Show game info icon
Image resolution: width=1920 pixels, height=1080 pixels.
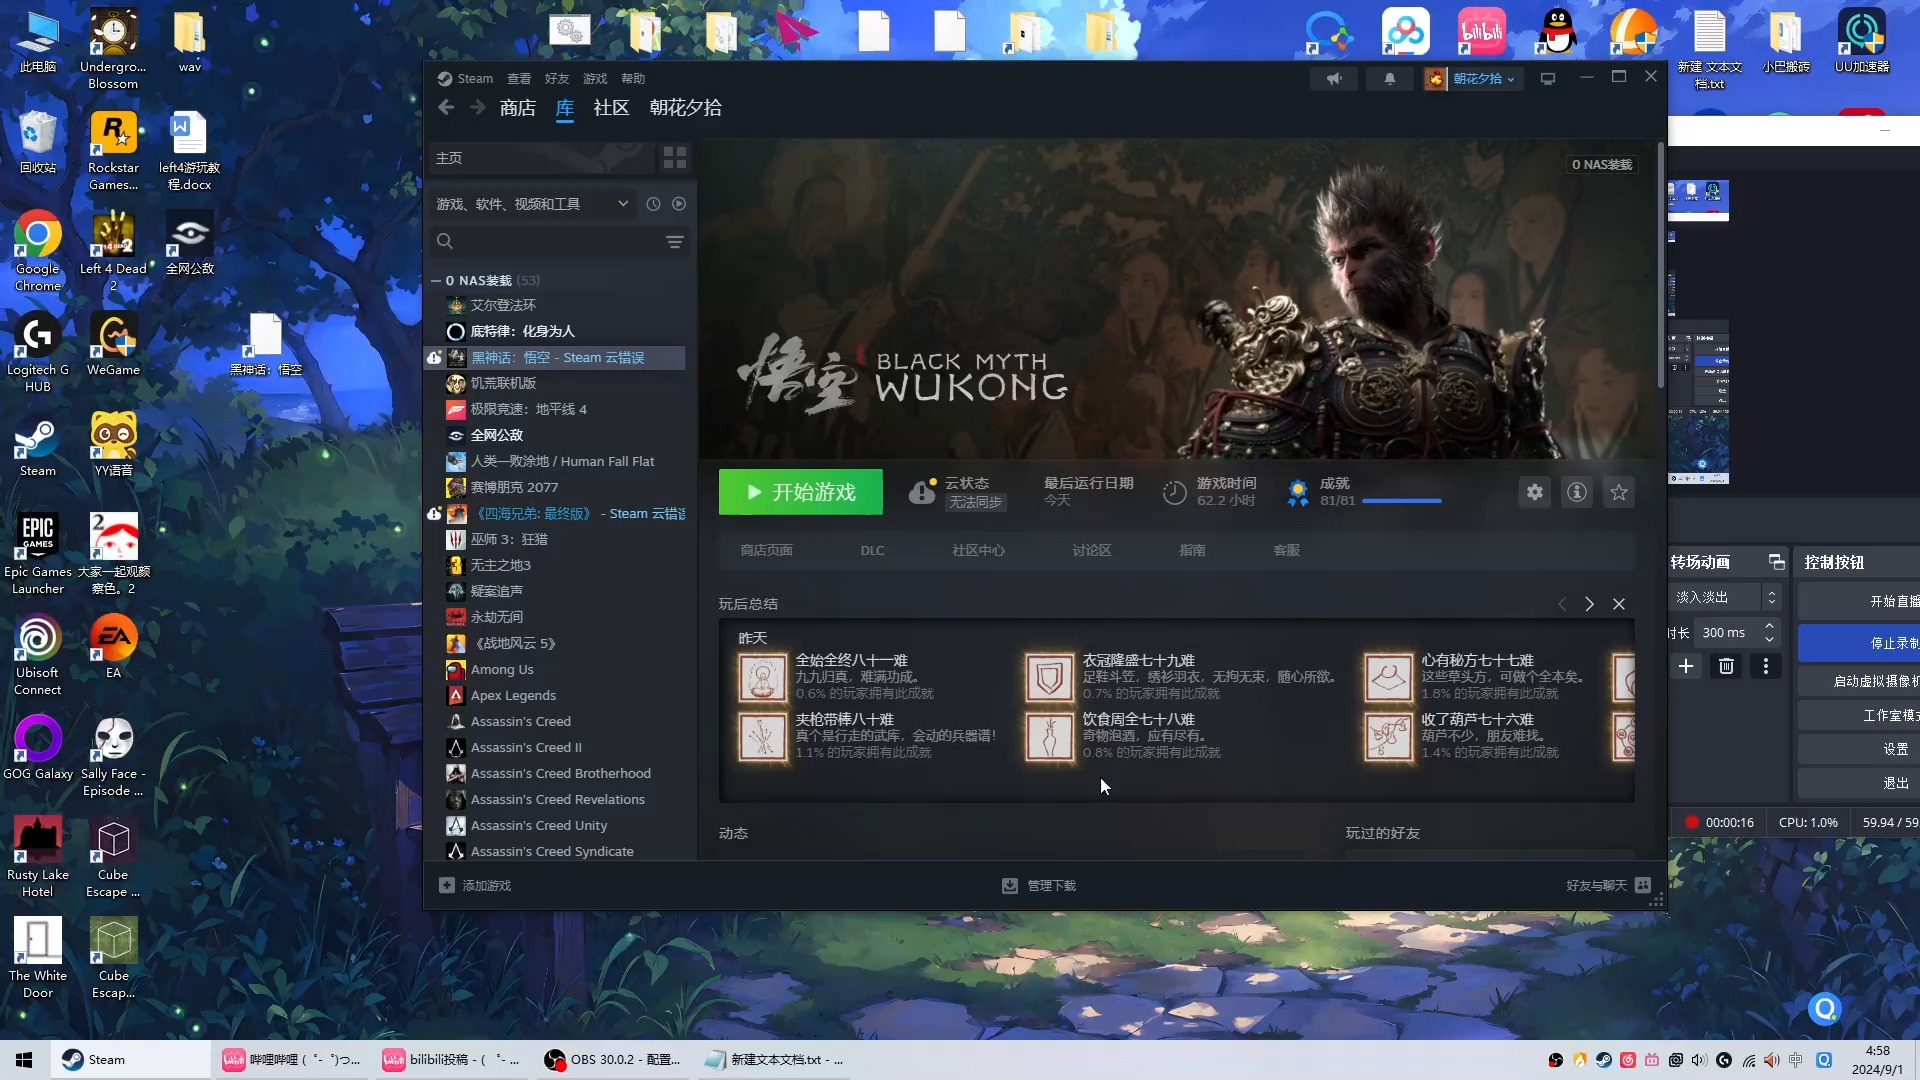pos(1577,492)
